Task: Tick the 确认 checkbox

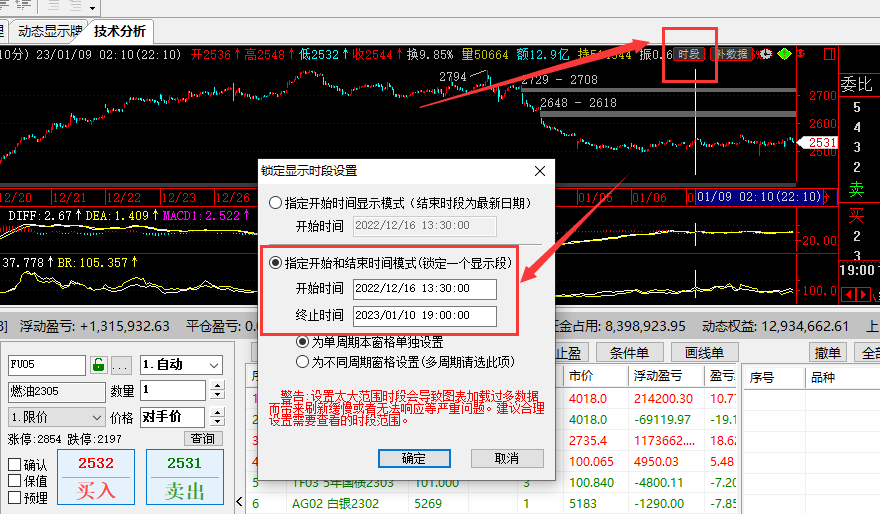Action: point(15,465)
